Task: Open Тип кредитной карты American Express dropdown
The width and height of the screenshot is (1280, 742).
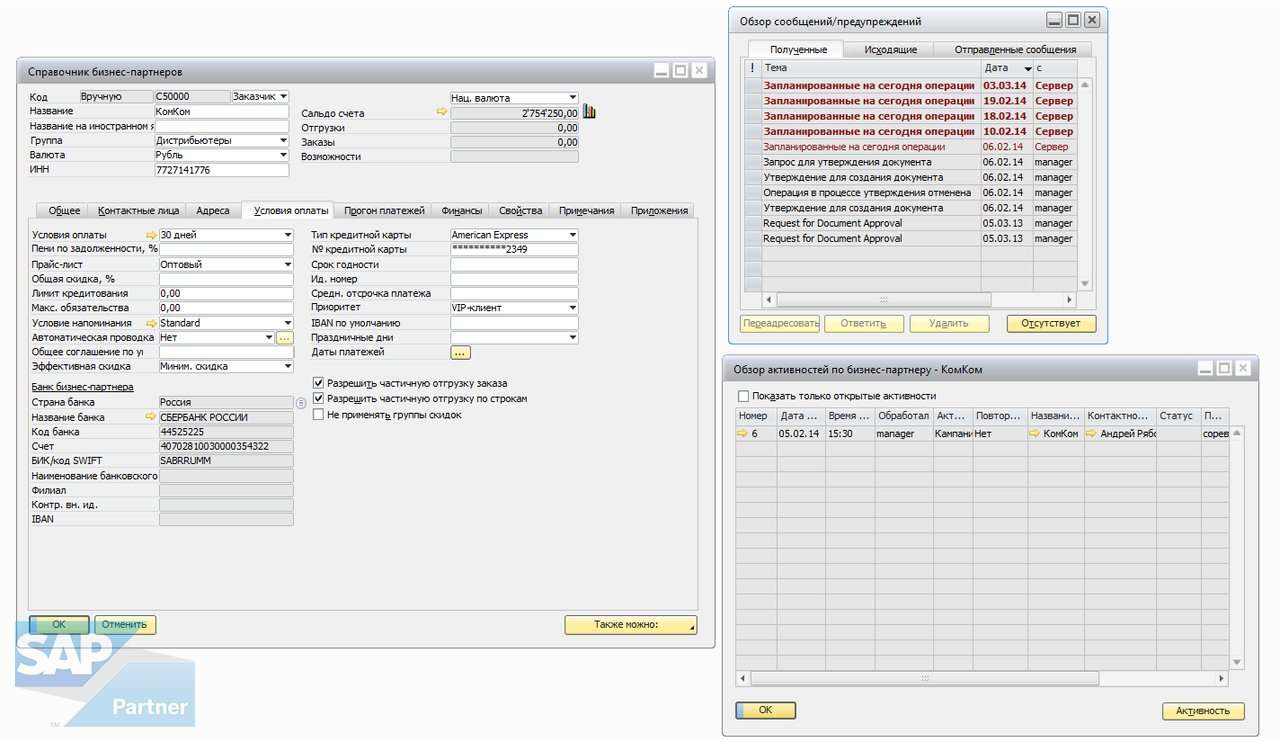Action: [x=573, y=236]
